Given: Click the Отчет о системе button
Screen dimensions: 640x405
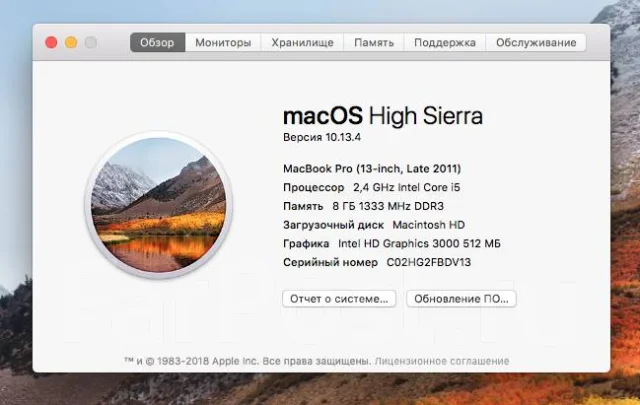Looking at the screenshot, I should pyautogui.click(x=339, y=299).
